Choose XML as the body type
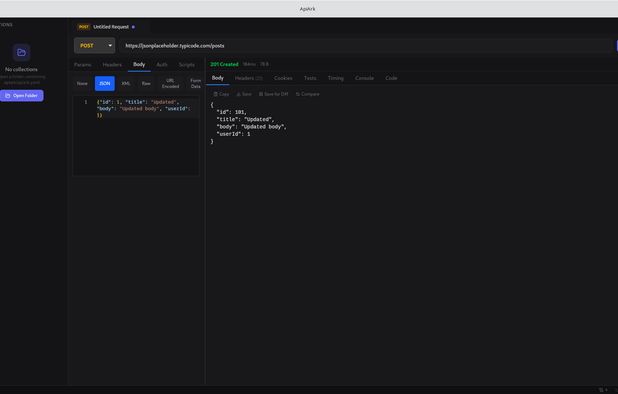 tap(126, 84)
